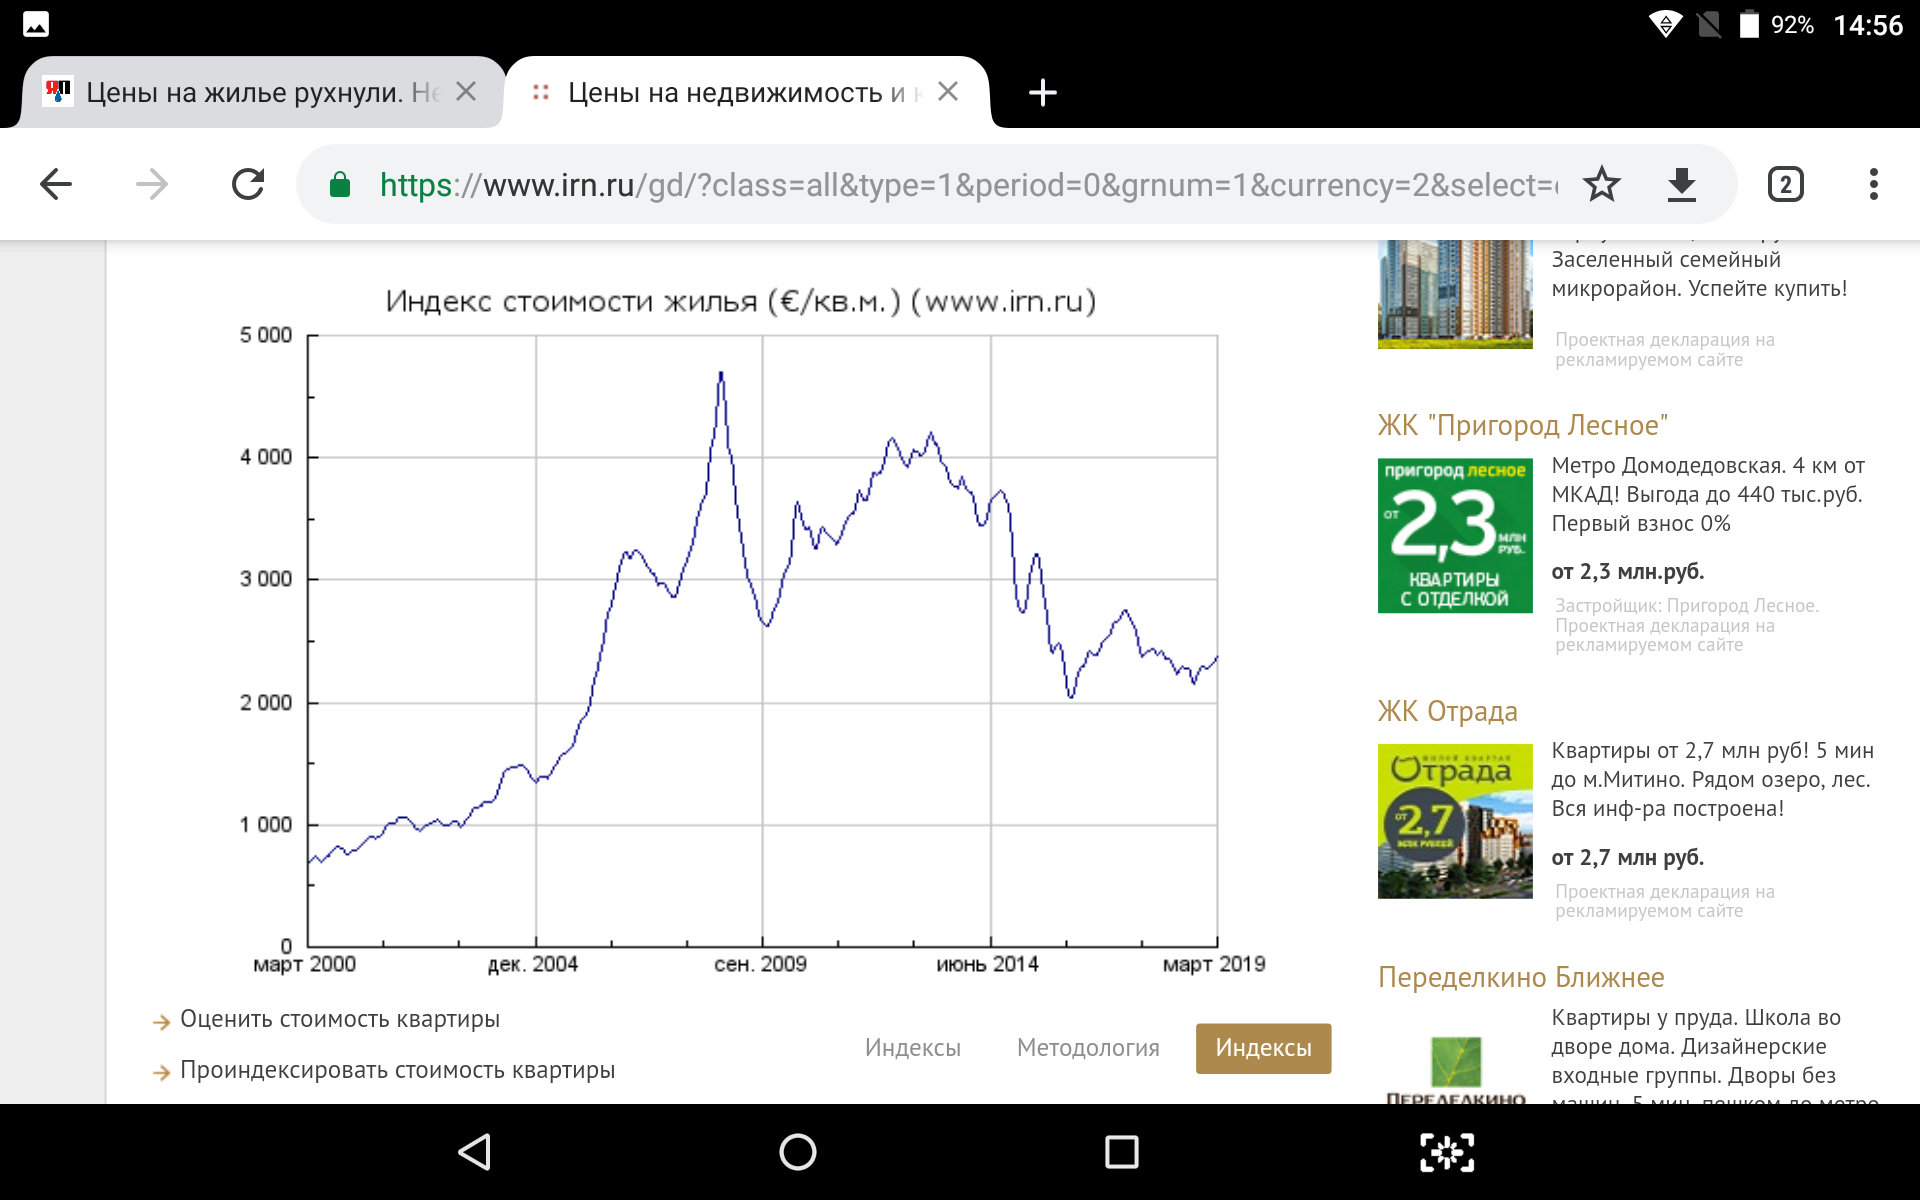Open 'Проиндексировать стоимость квартиры' link
The image size is (1920, 1200).
398,1070
